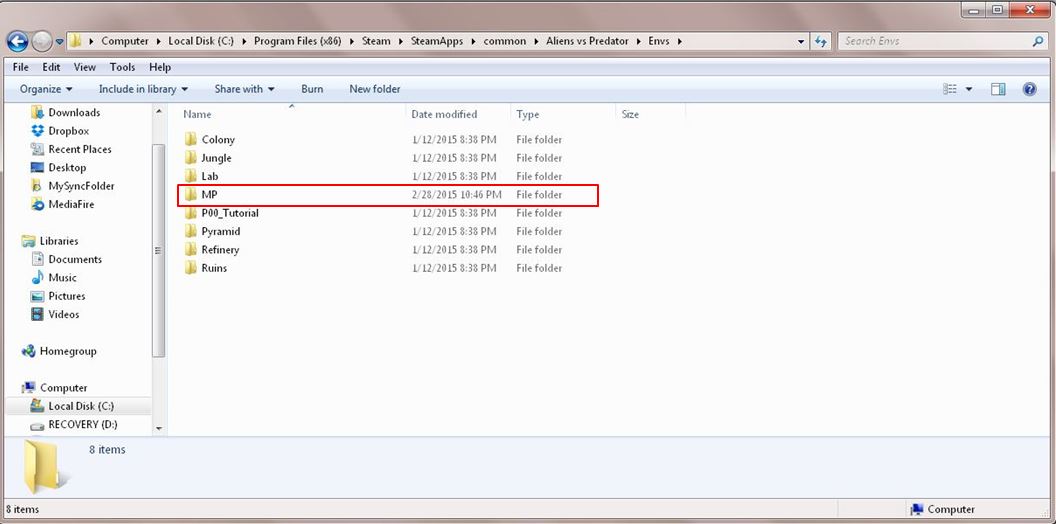The height and width of the screenshot is (524, 1056).
Task: Open the Edit menu
Action: point(51,67)
